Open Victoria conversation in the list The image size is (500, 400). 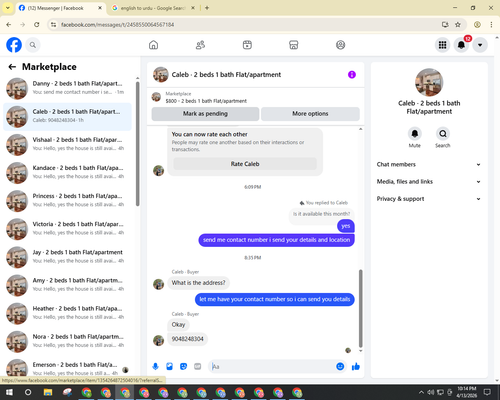pyautogui.click(x=67, y=229)
